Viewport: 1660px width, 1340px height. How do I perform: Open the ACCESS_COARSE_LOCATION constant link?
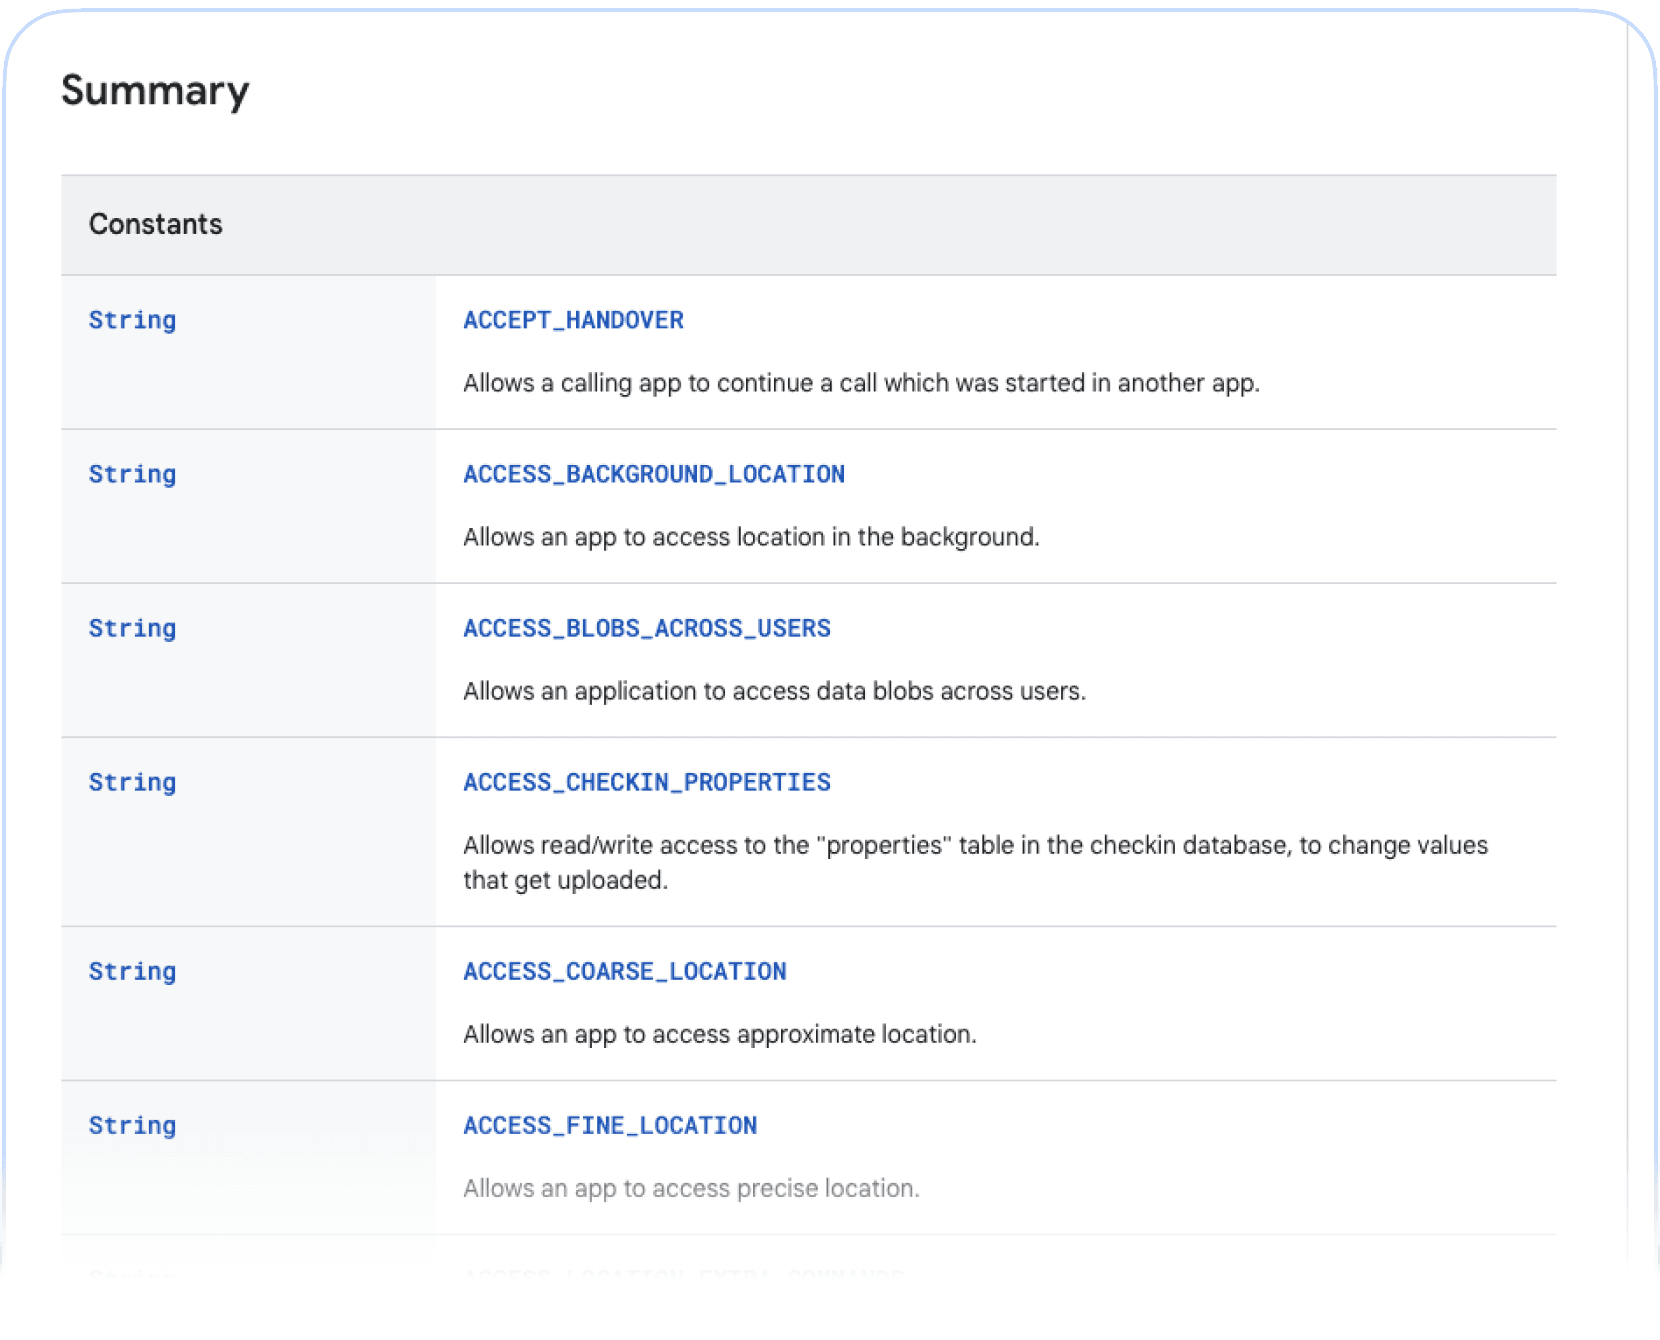click(x=625, y=971)
